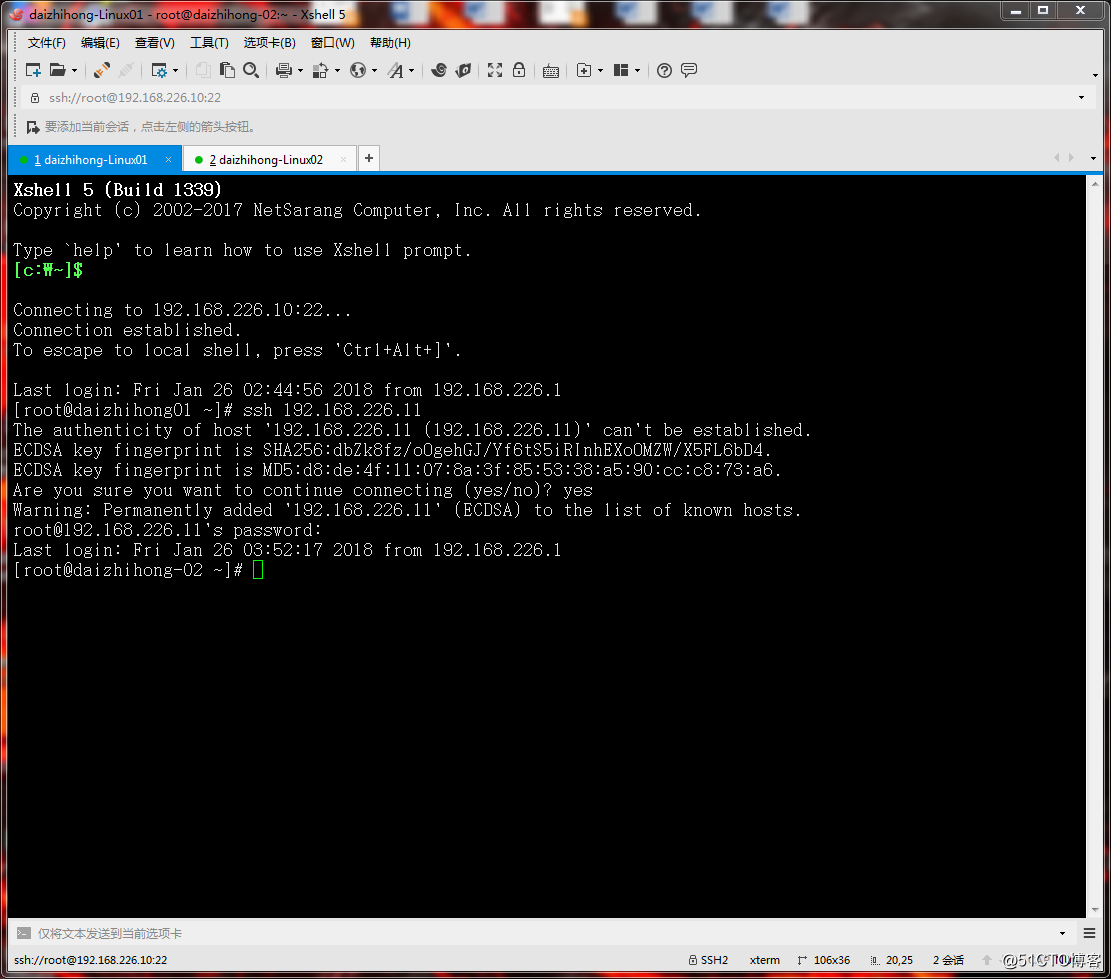
Task: Click the add current session arrow icon
Action: click(x=33, y=127)
